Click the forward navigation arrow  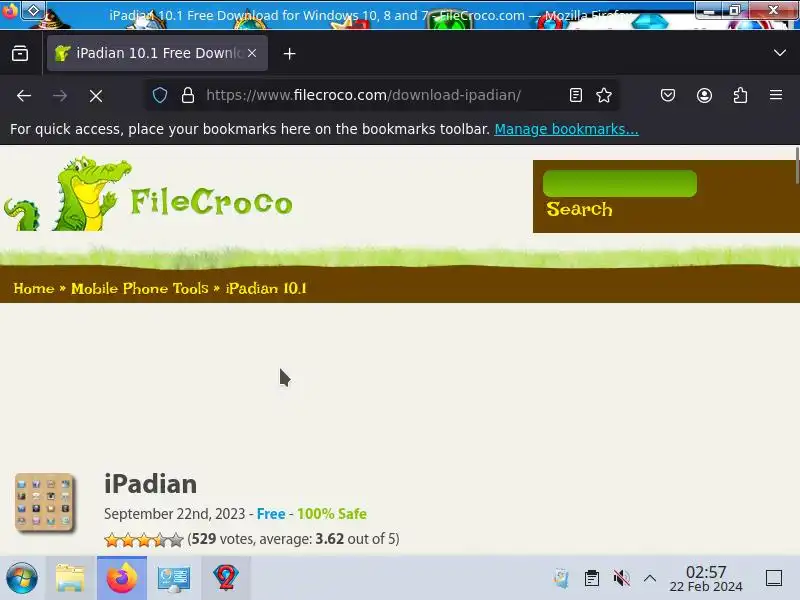tap(60, 95)
